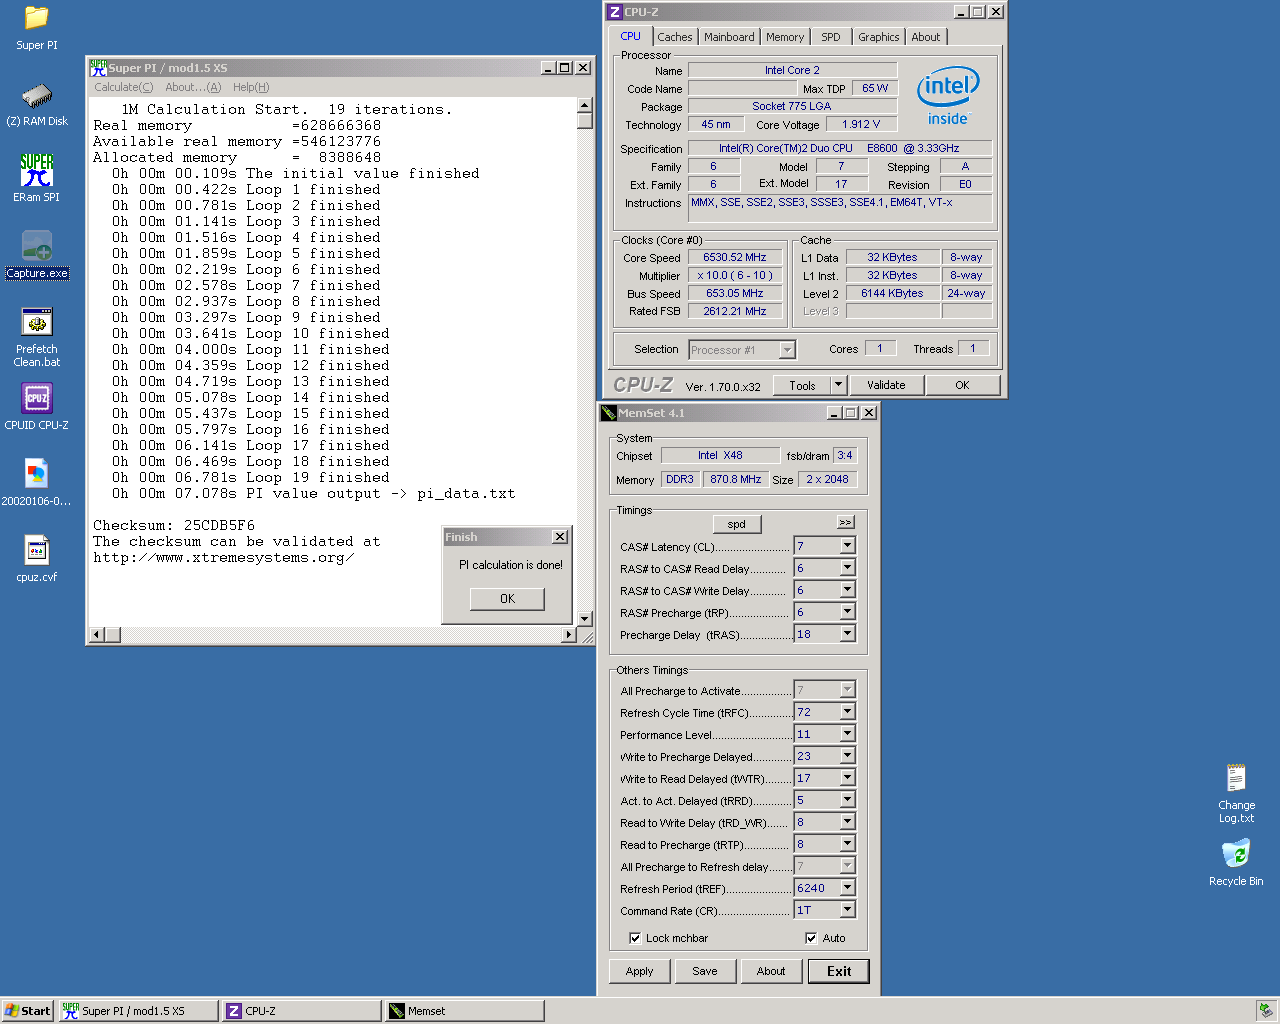
Task: Switch to the Graphics tab in CPU-Z
Action: click(878, 37)
